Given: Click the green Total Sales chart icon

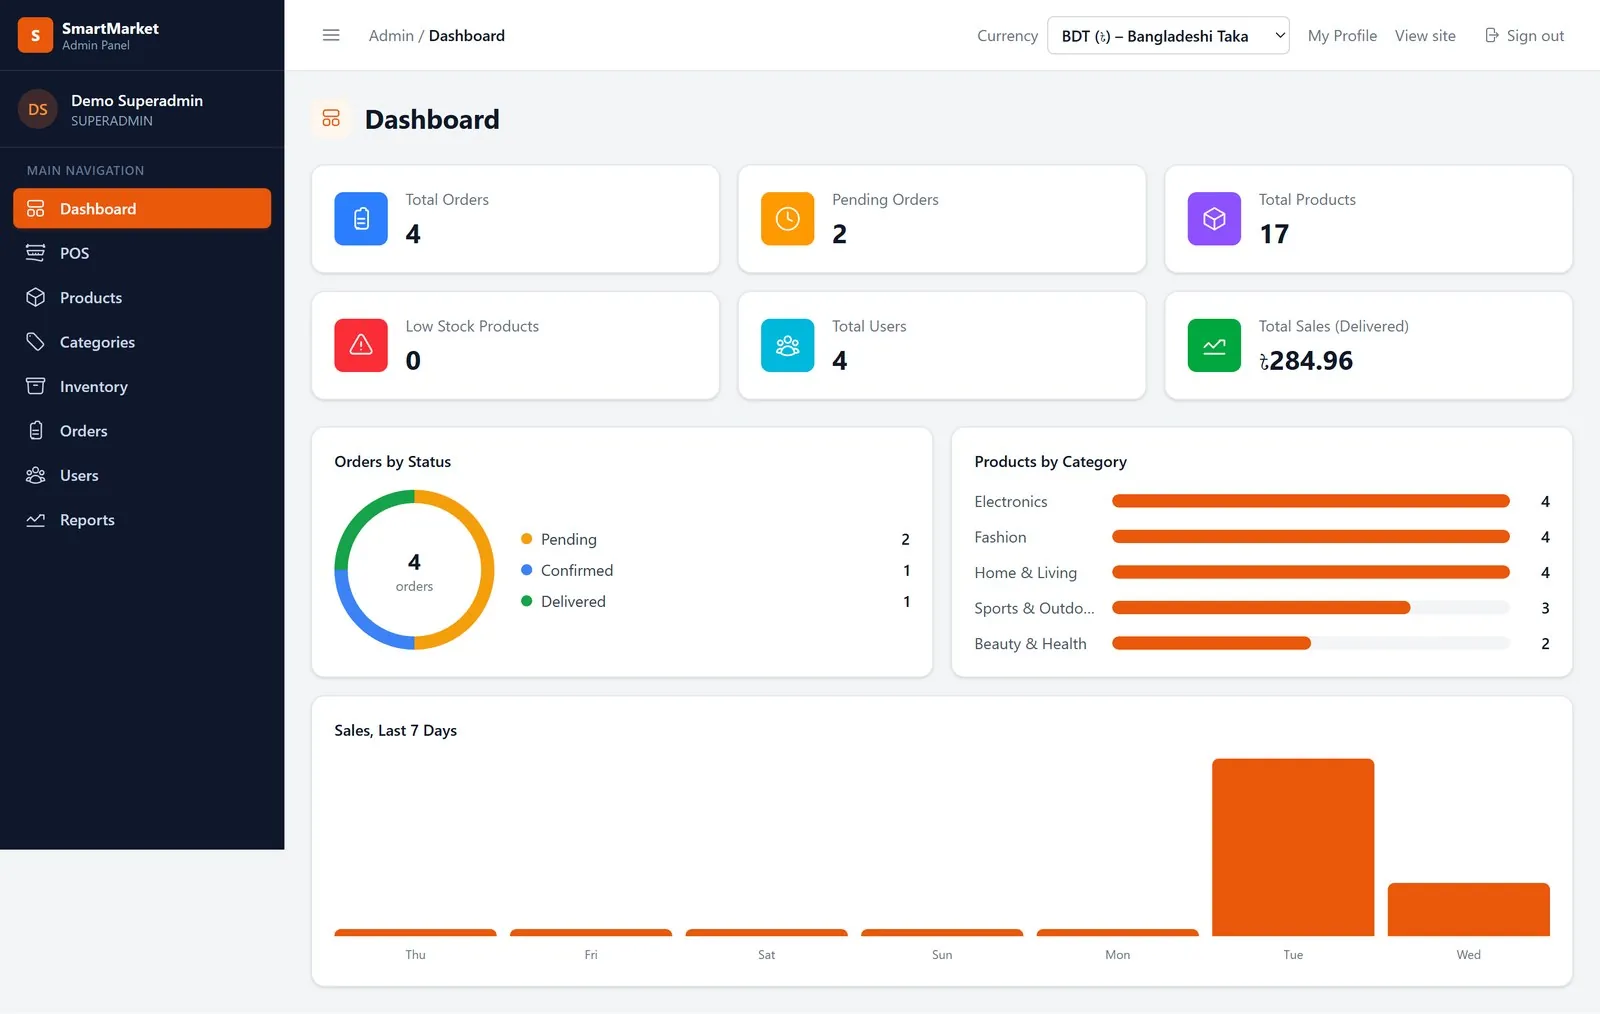Looking at the screenshot, I should [1214, 345].
